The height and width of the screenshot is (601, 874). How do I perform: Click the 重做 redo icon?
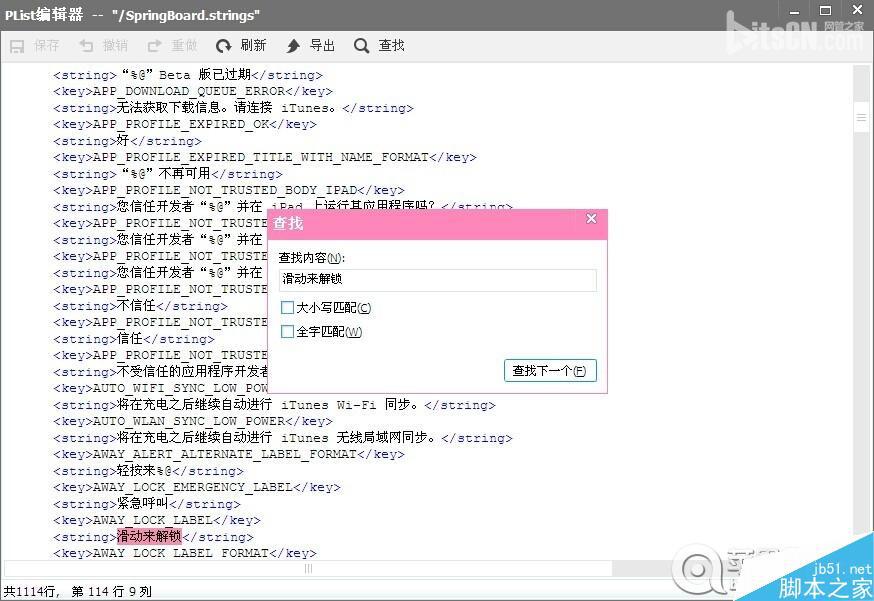(x=154, y=46)
